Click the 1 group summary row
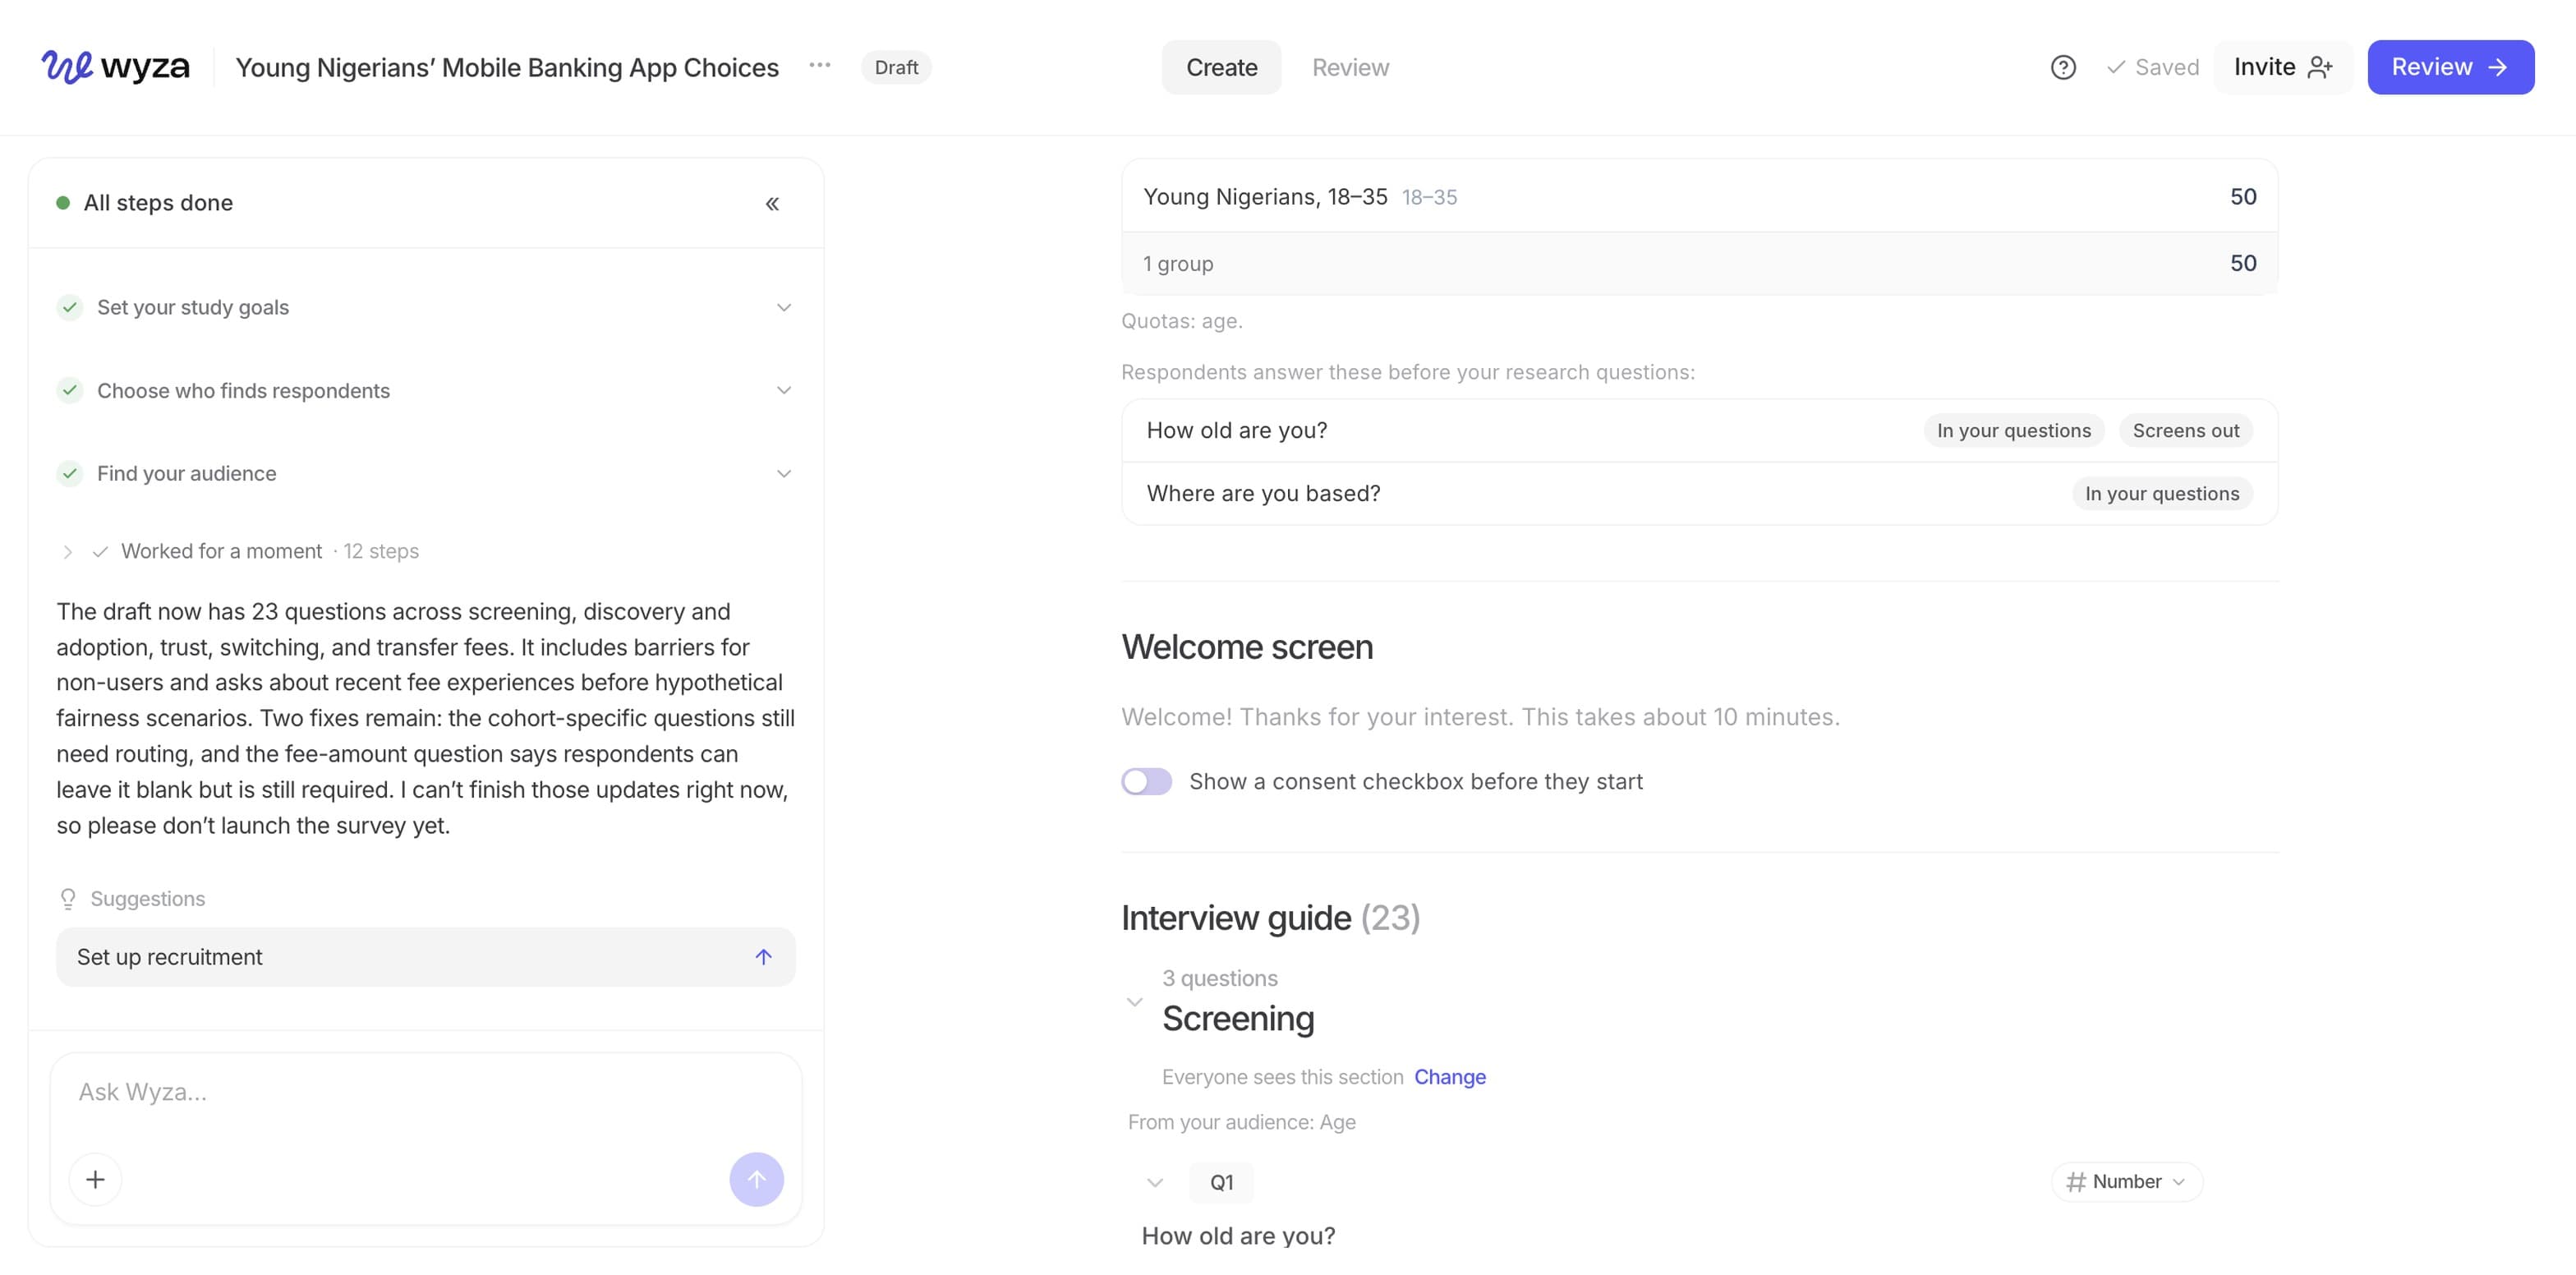The width and height of the screenshot is (2576, 1275). click(x=1699, y=263)
